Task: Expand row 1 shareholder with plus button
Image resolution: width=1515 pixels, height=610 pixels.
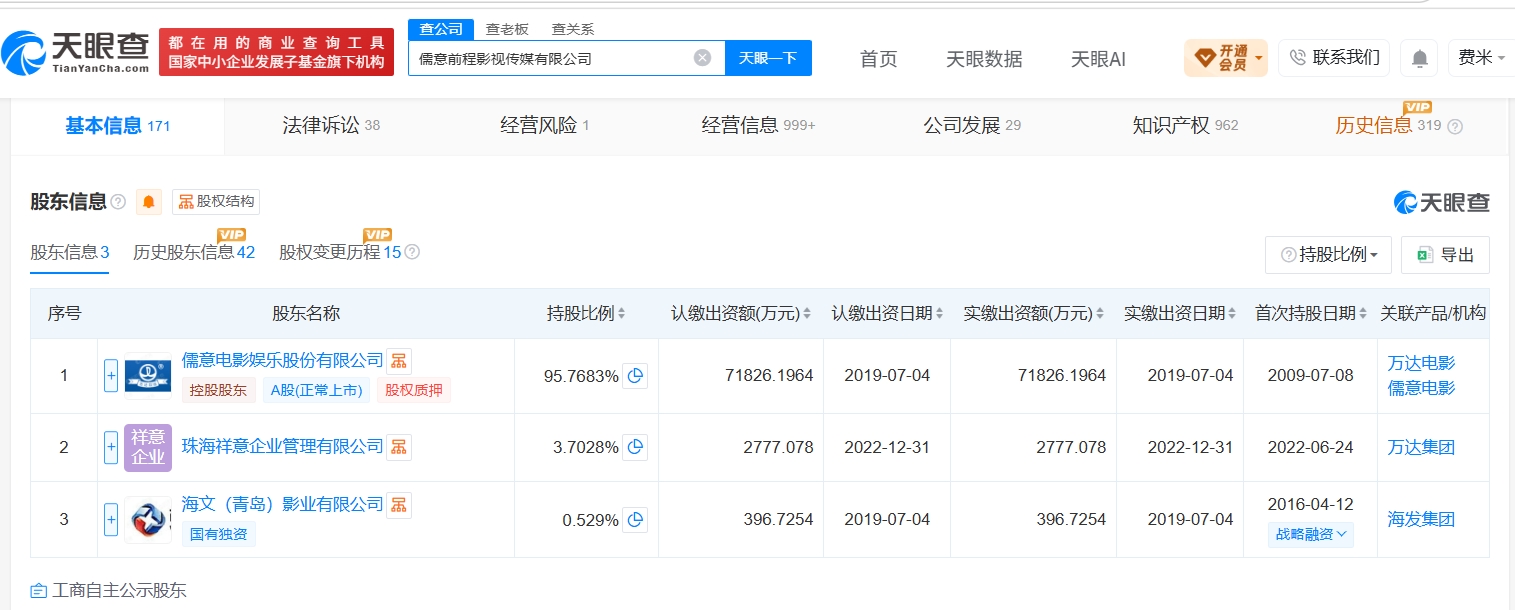Action: click(111, 376)
